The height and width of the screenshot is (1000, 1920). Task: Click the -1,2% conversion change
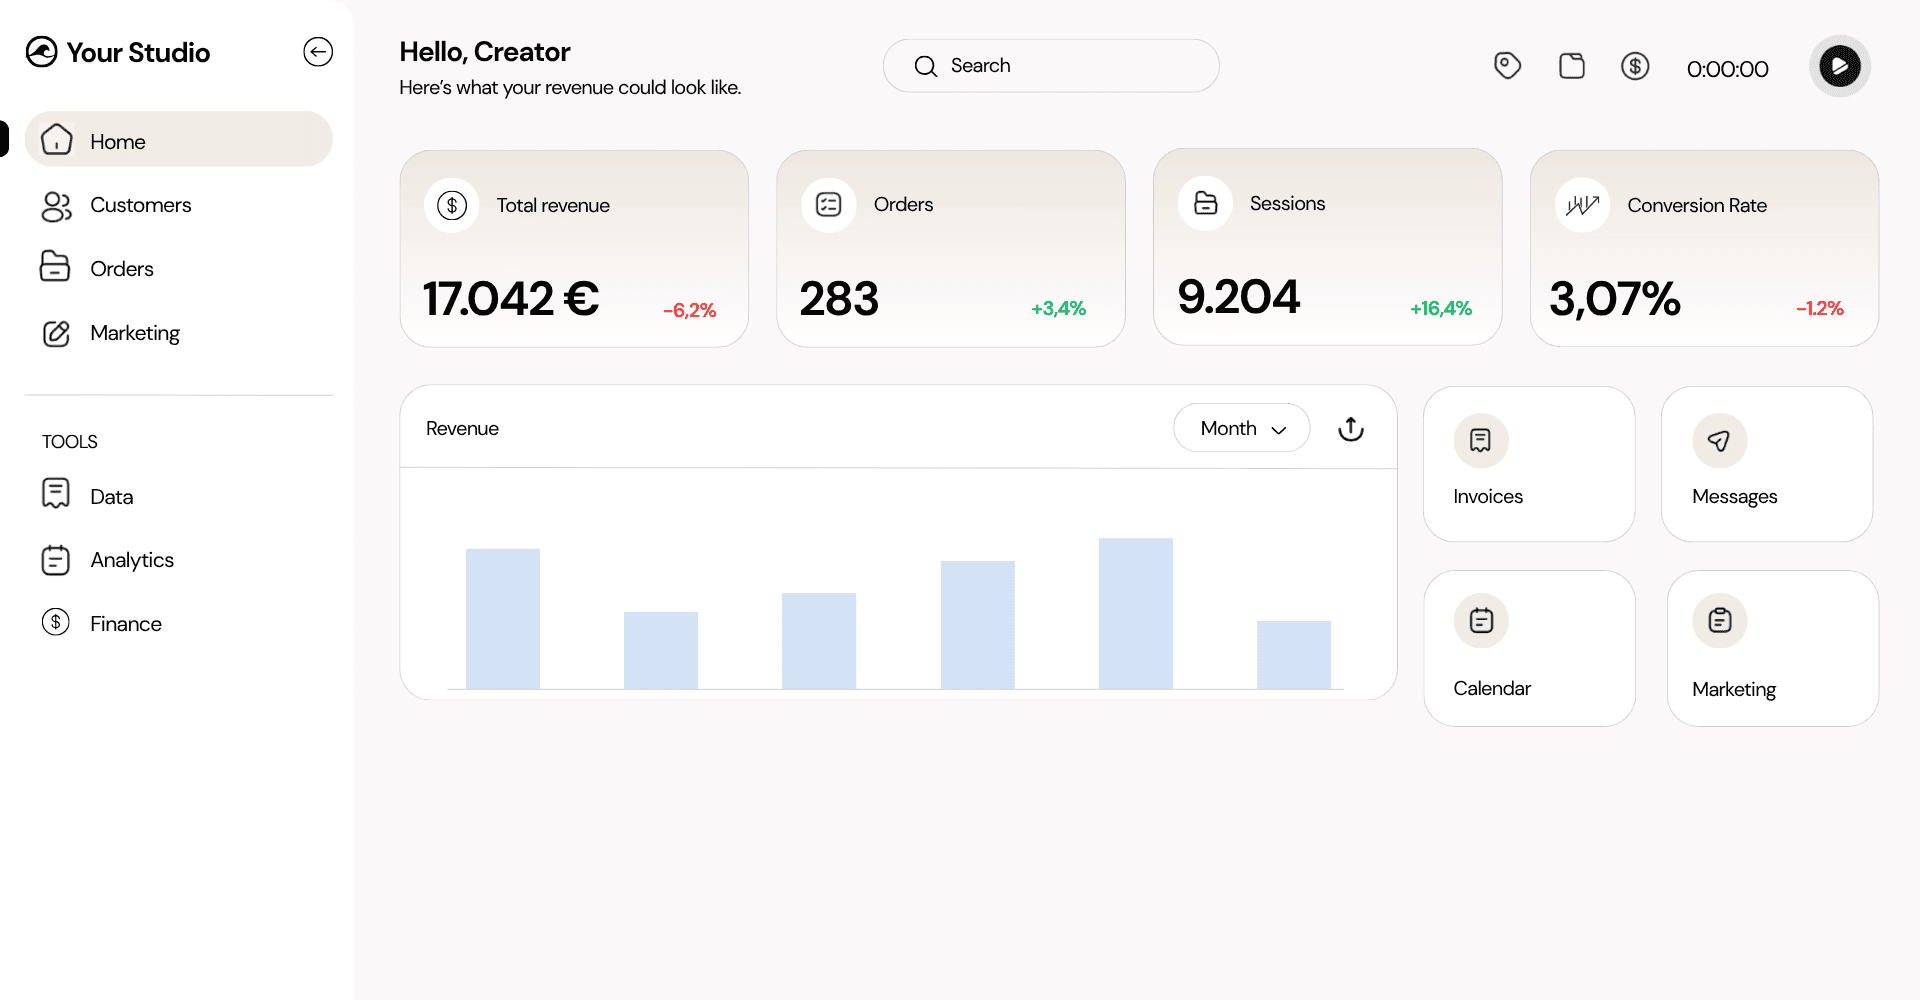tap(1820, 309)
